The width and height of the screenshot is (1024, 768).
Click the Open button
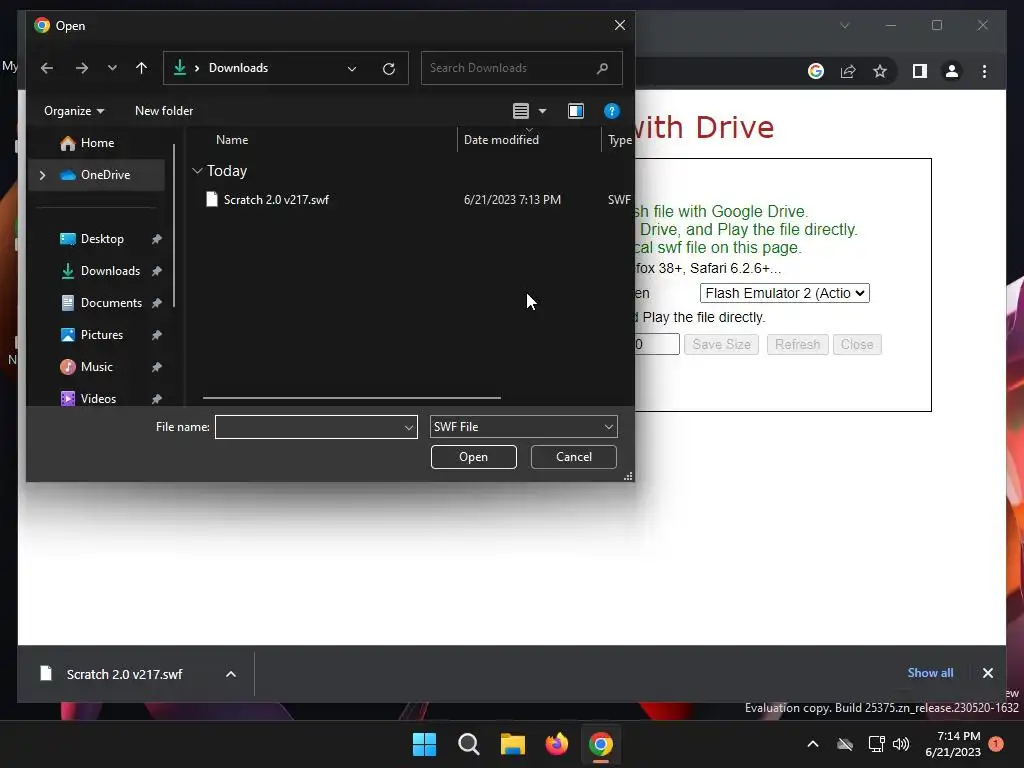[x=473, y=457]
